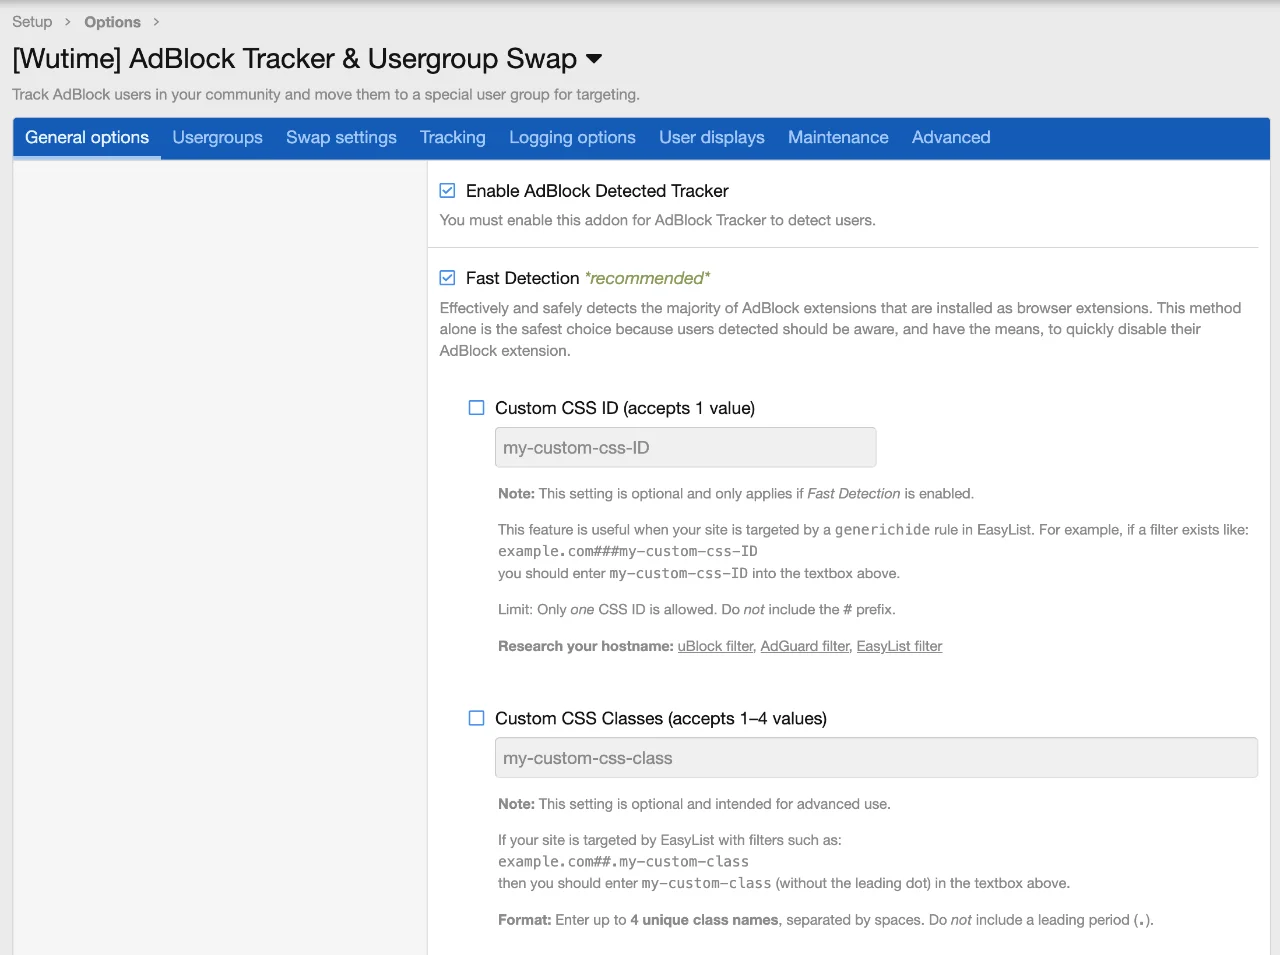This screenshot has height=955, width=1280.
Task: Uncheck the Fast Detection checkbox
Action: click(x=448, y=278)
